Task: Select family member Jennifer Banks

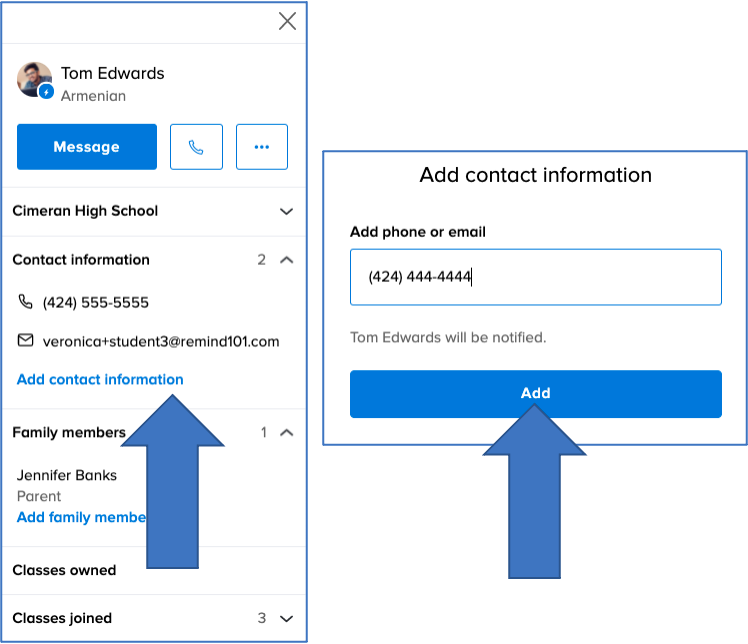Action: point(67,475)
